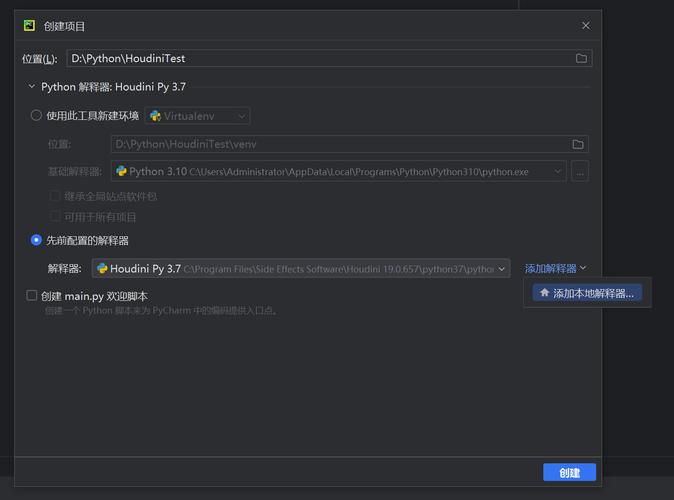This screenshot has width=674, height=500.
Task: Collapse the Python 解释器 section
Action: tap(31, 86)
